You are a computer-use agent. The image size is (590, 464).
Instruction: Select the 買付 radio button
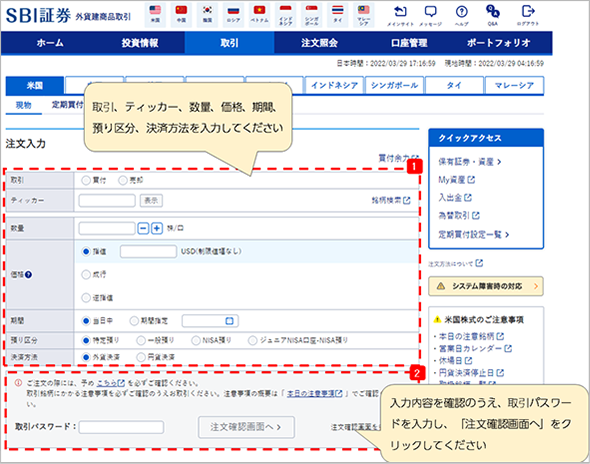[x=86, y=181]
